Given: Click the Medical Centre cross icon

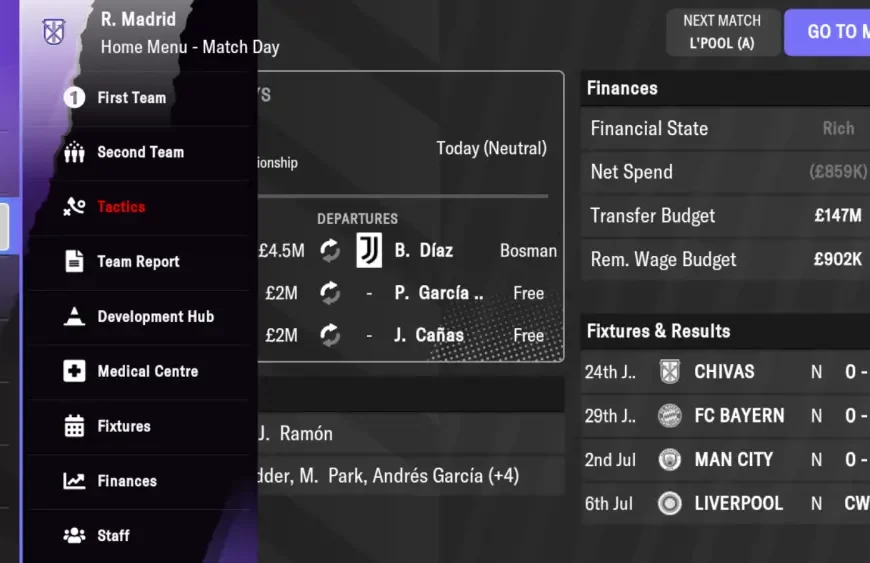Looking at the screenshot, I should click(x=74, y=371).
